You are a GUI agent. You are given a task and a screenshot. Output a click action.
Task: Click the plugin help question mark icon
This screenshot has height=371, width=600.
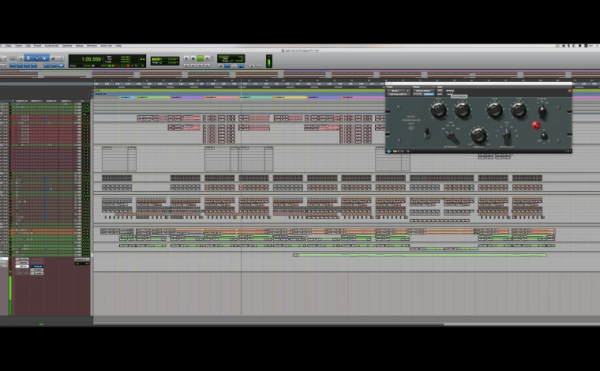(569, 151)
